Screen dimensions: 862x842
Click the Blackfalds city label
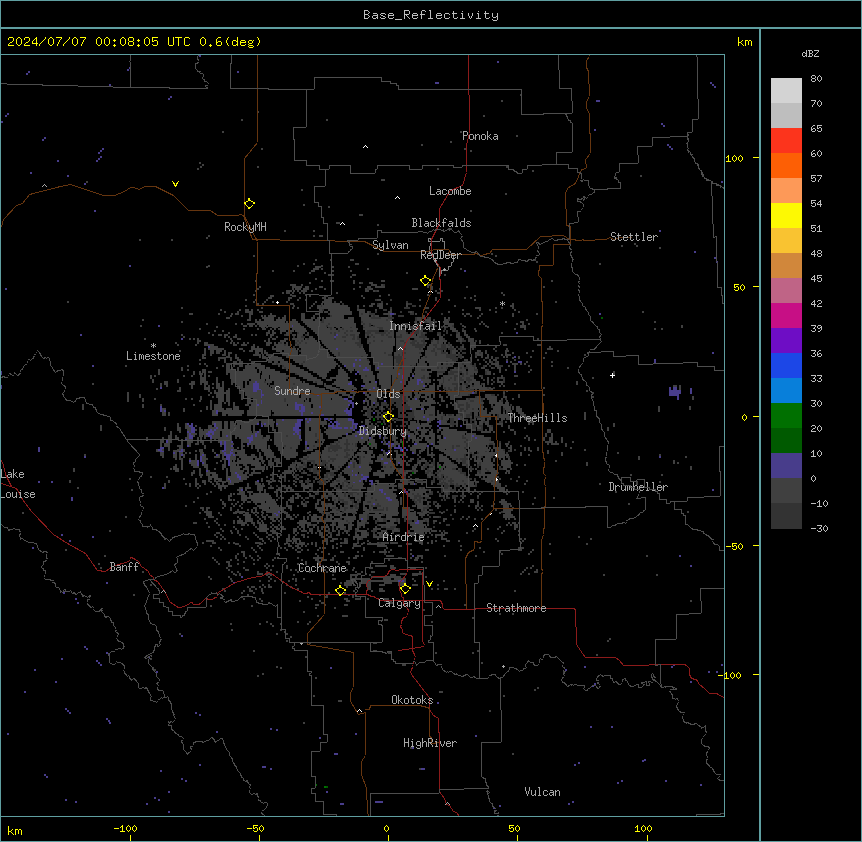point(441,223)
